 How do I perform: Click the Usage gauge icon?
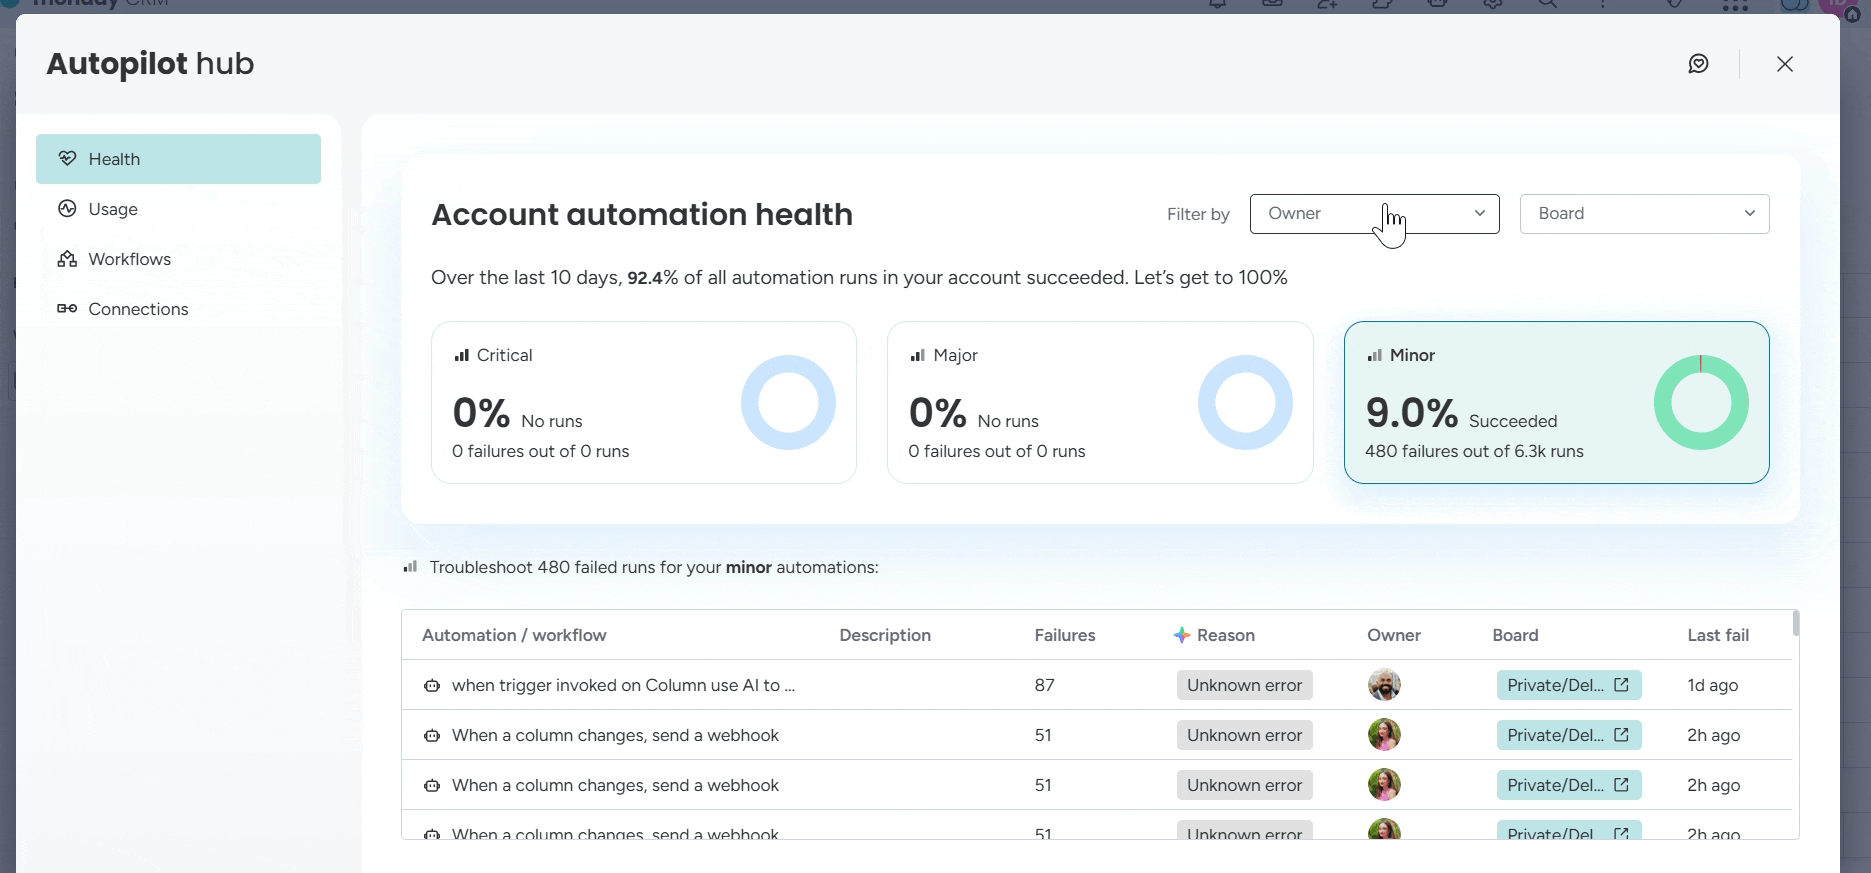click(x=67, y=208)
